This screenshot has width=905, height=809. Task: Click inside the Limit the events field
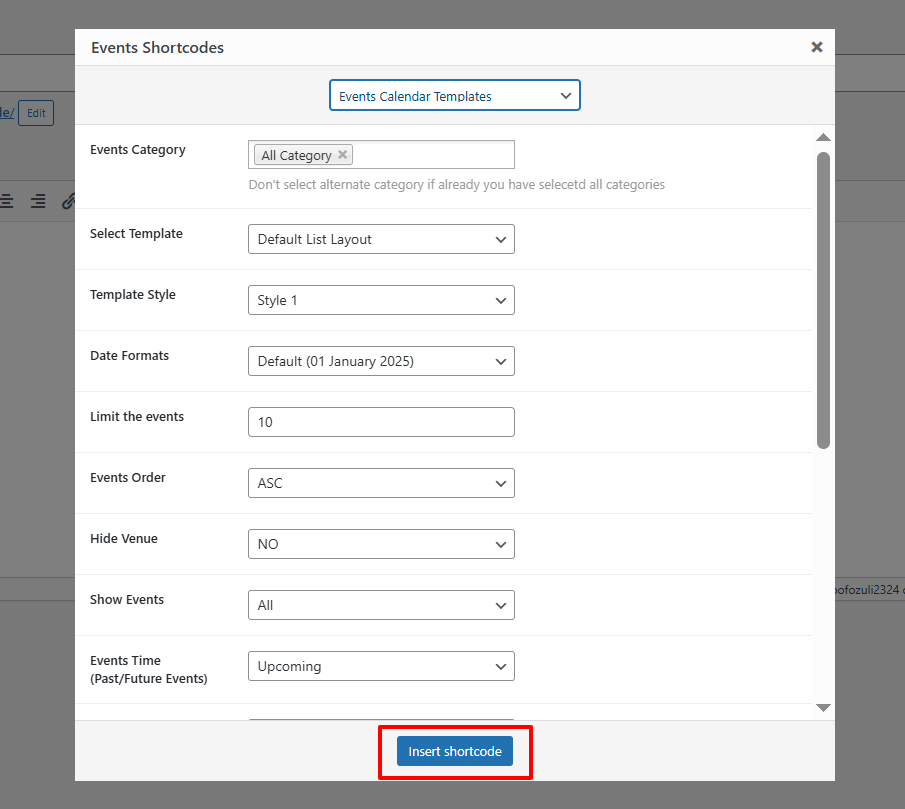381,422
